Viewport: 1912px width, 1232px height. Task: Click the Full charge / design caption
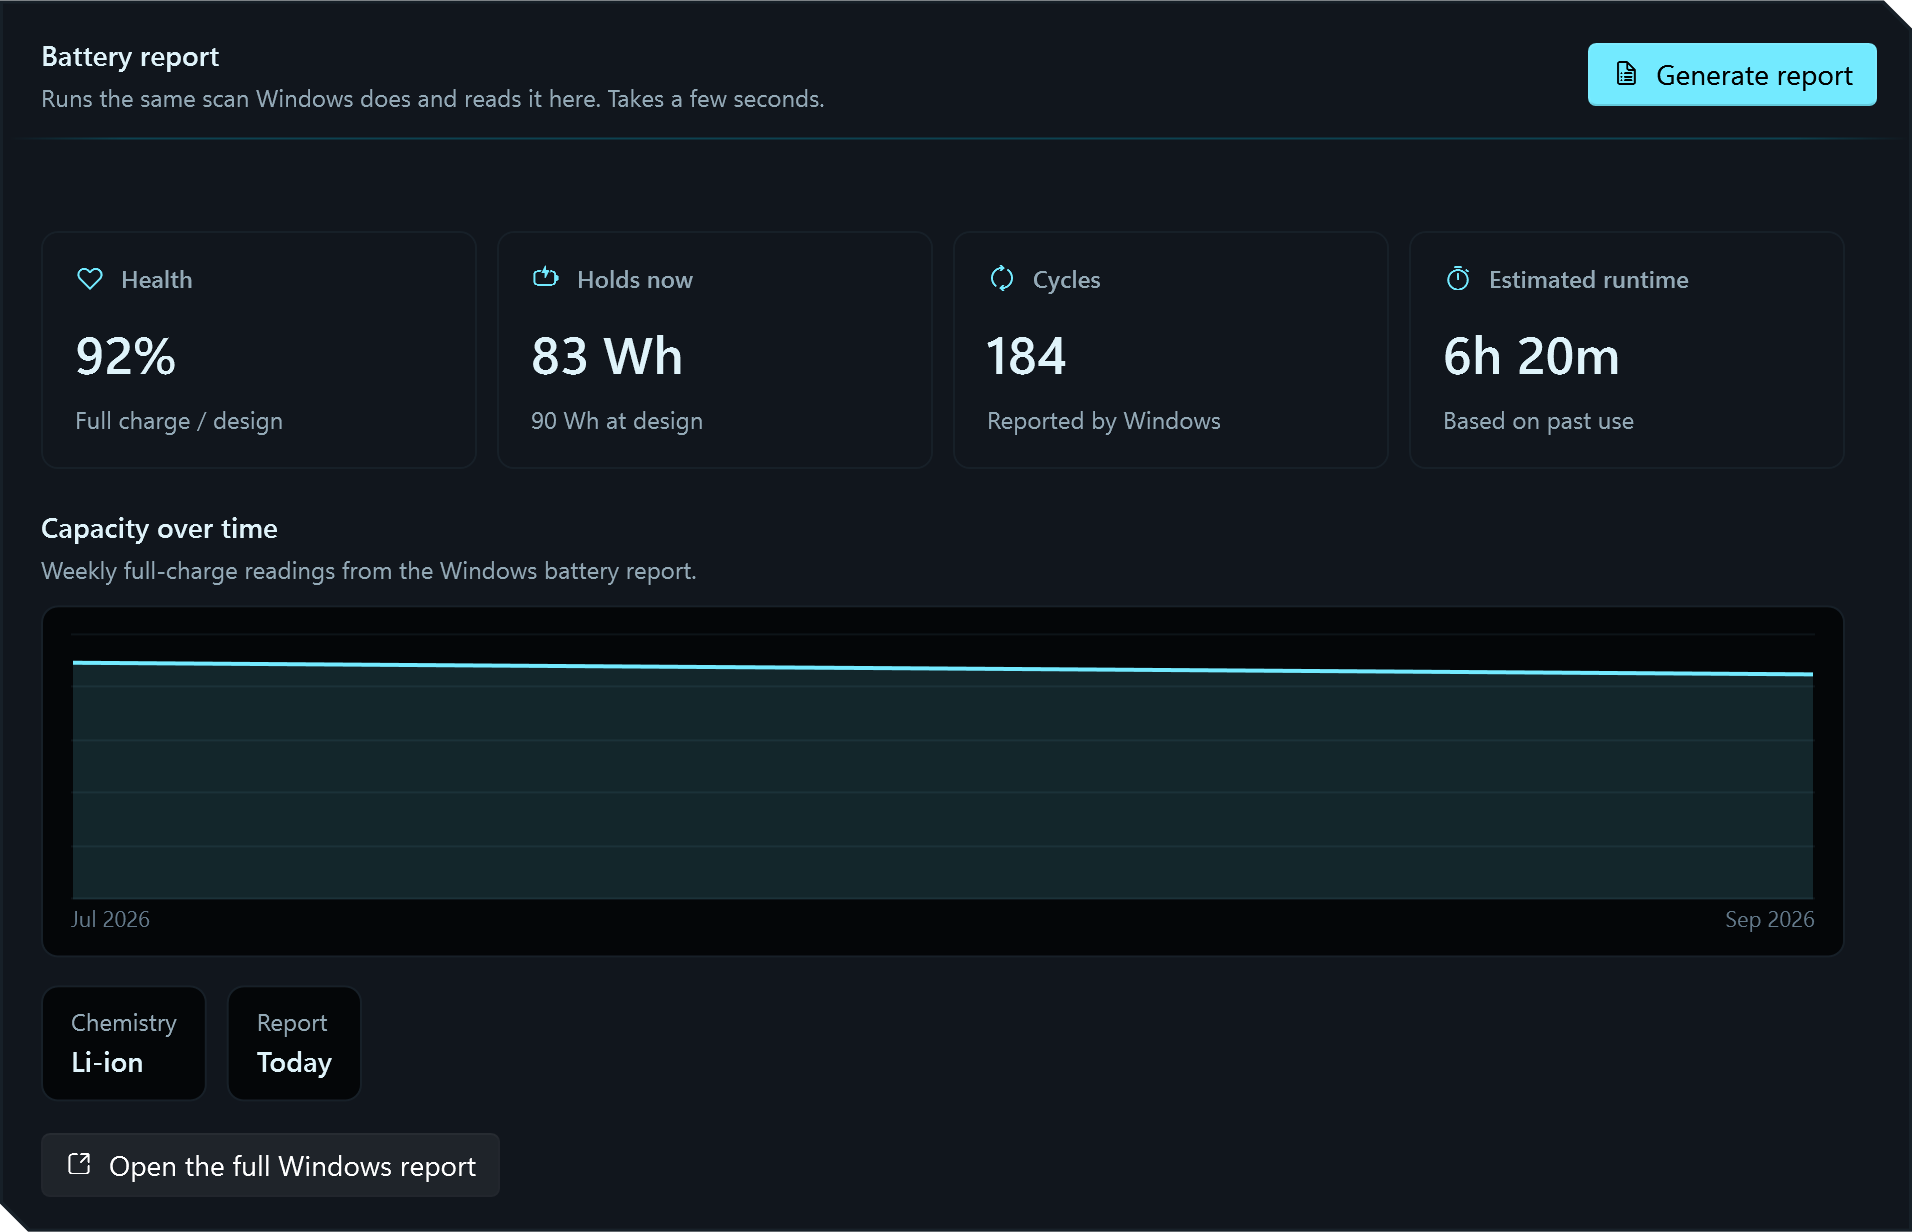click(179, 421)
